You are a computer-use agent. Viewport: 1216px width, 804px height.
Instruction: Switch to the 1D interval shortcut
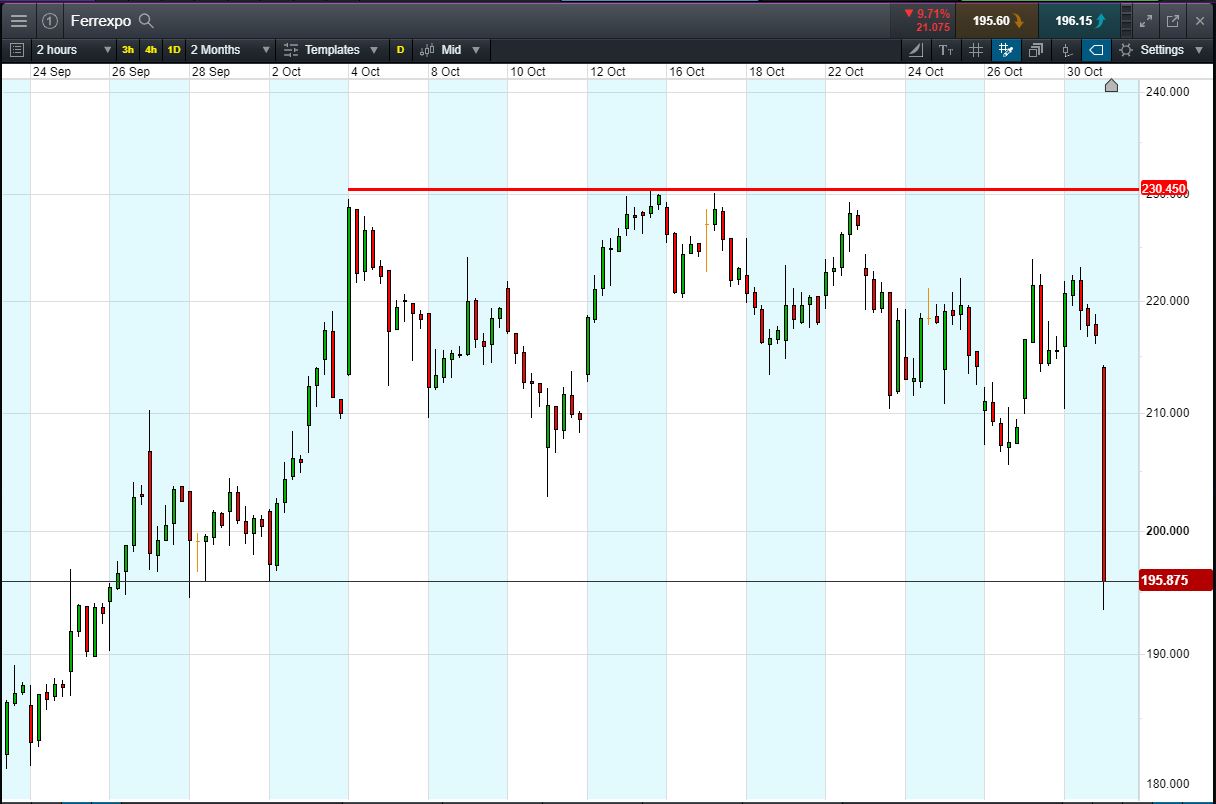174,50
